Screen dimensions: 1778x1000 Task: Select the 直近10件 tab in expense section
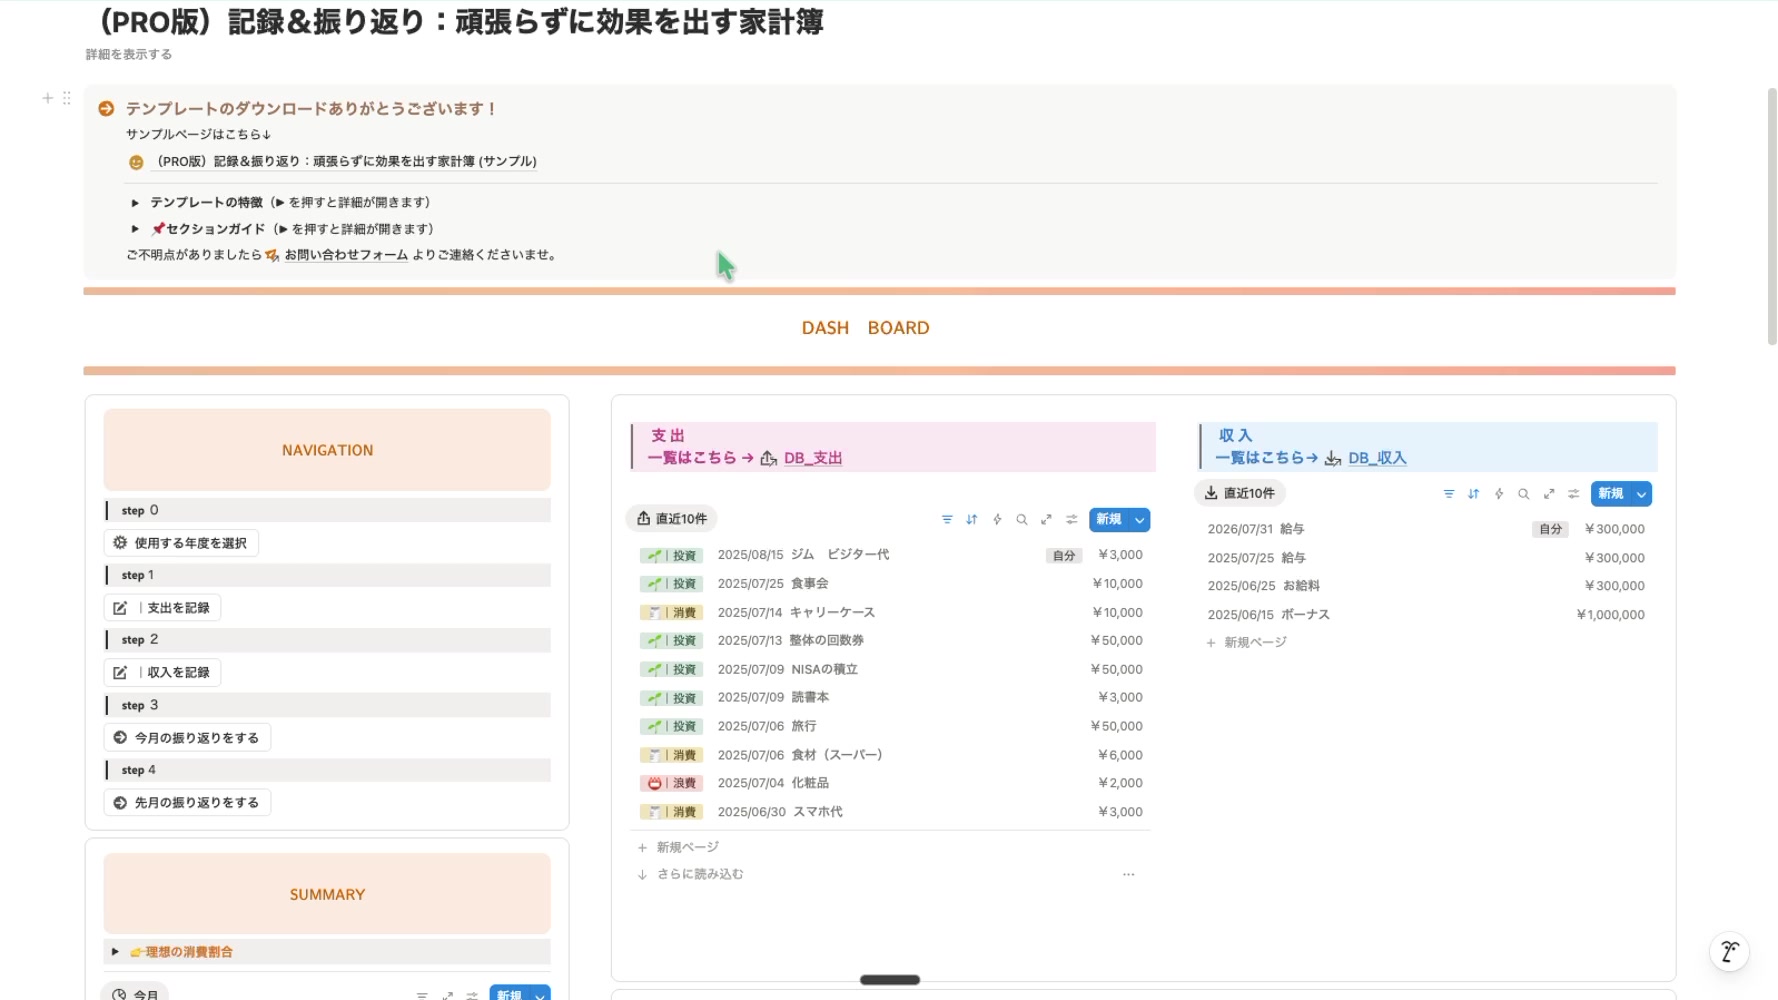pos(672,519)
